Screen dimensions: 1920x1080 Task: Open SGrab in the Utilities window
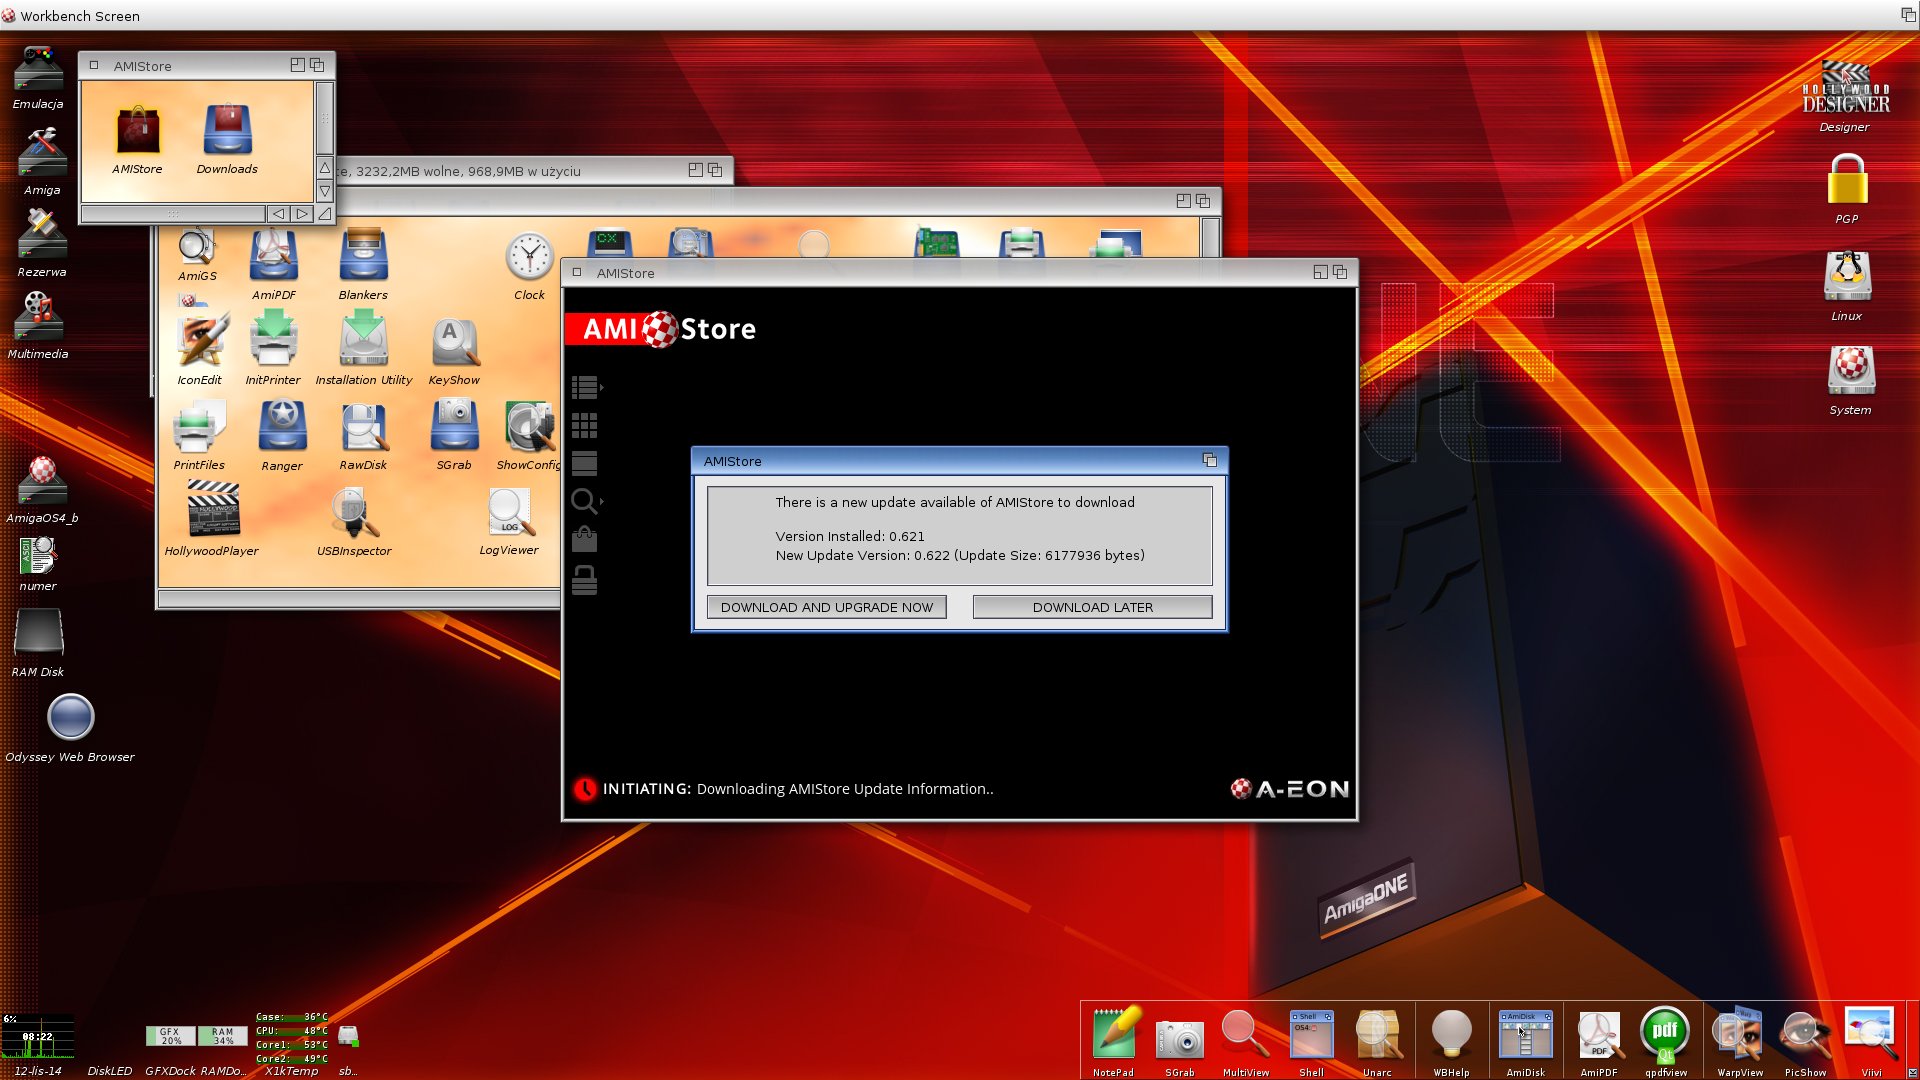point(454,436)
